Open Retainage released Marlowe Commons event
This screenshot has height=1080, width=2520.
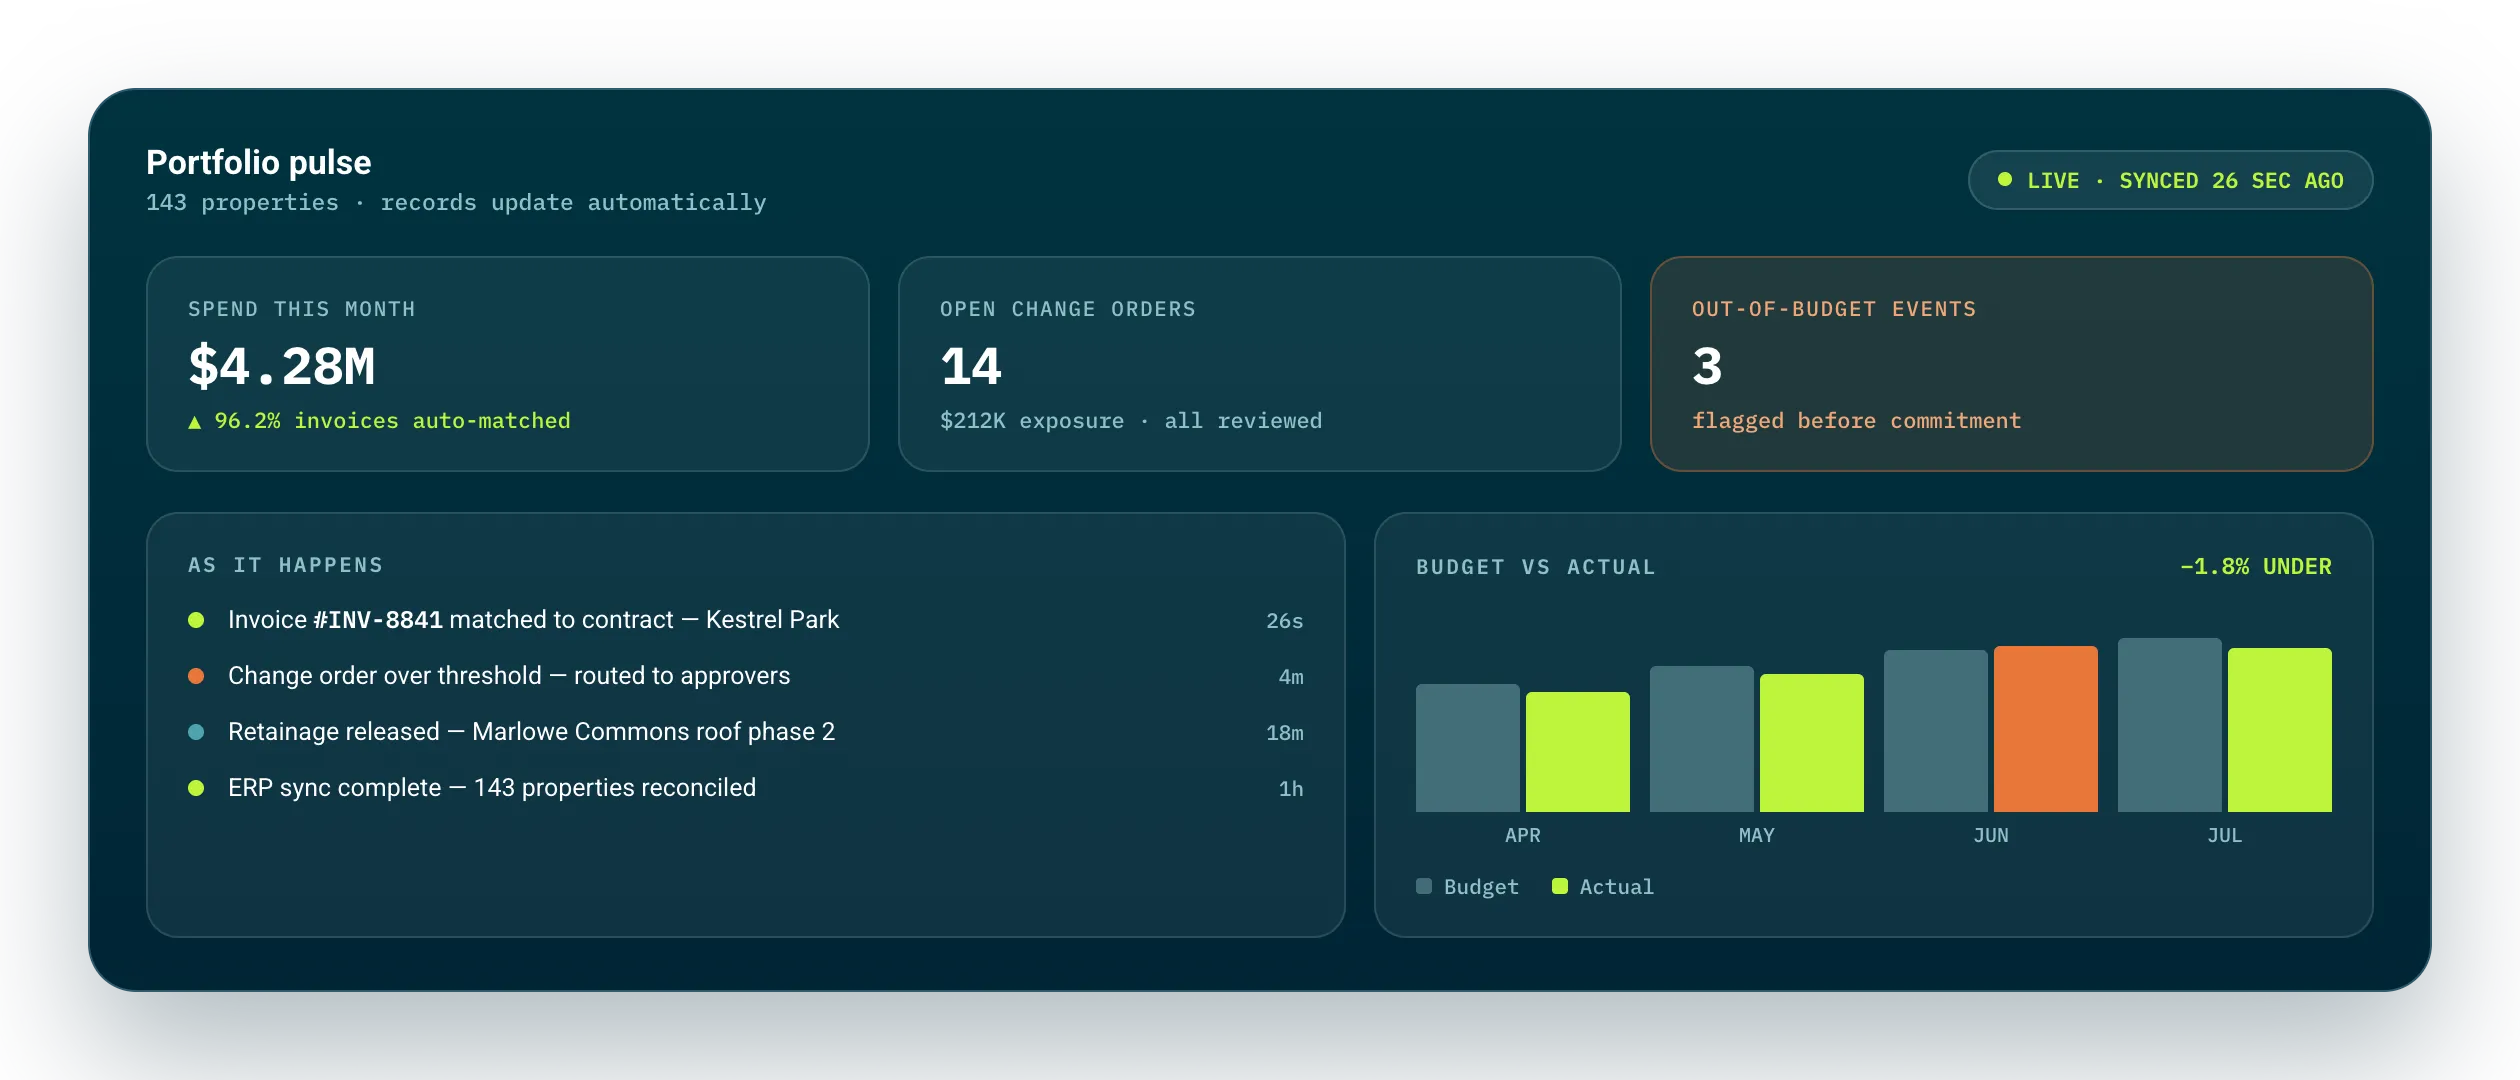[746, 732]
